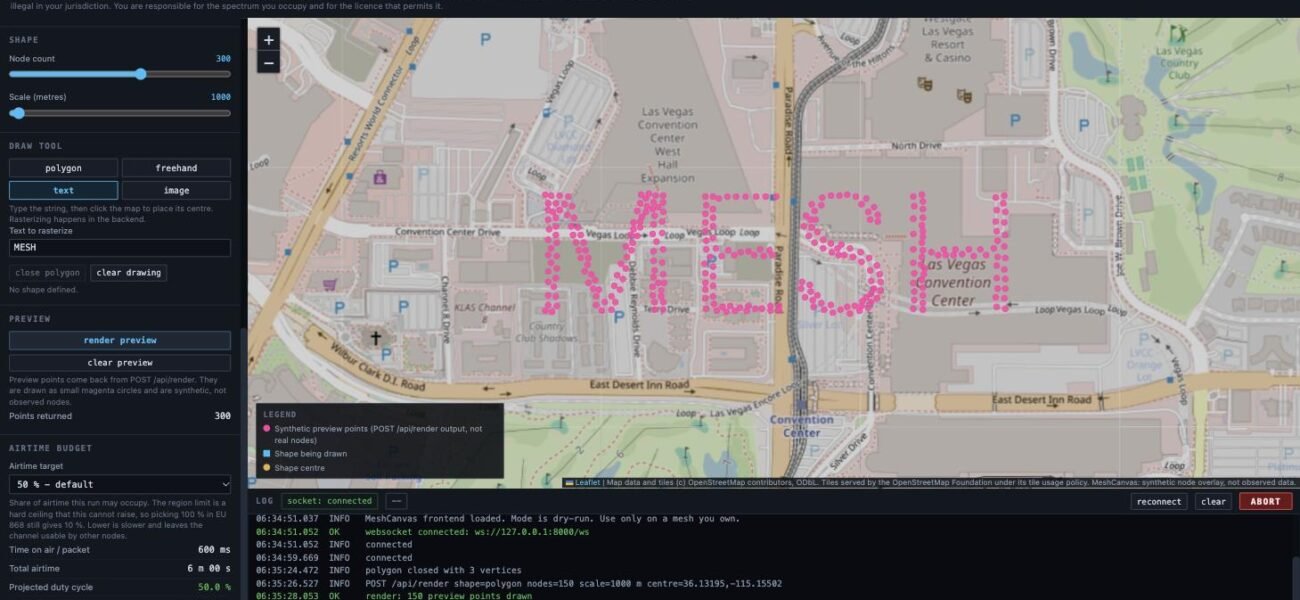Click the 'polygon closed with 3 vertices' log line
The height and width of the screenshot is (600, 1300).
(388, 571)
